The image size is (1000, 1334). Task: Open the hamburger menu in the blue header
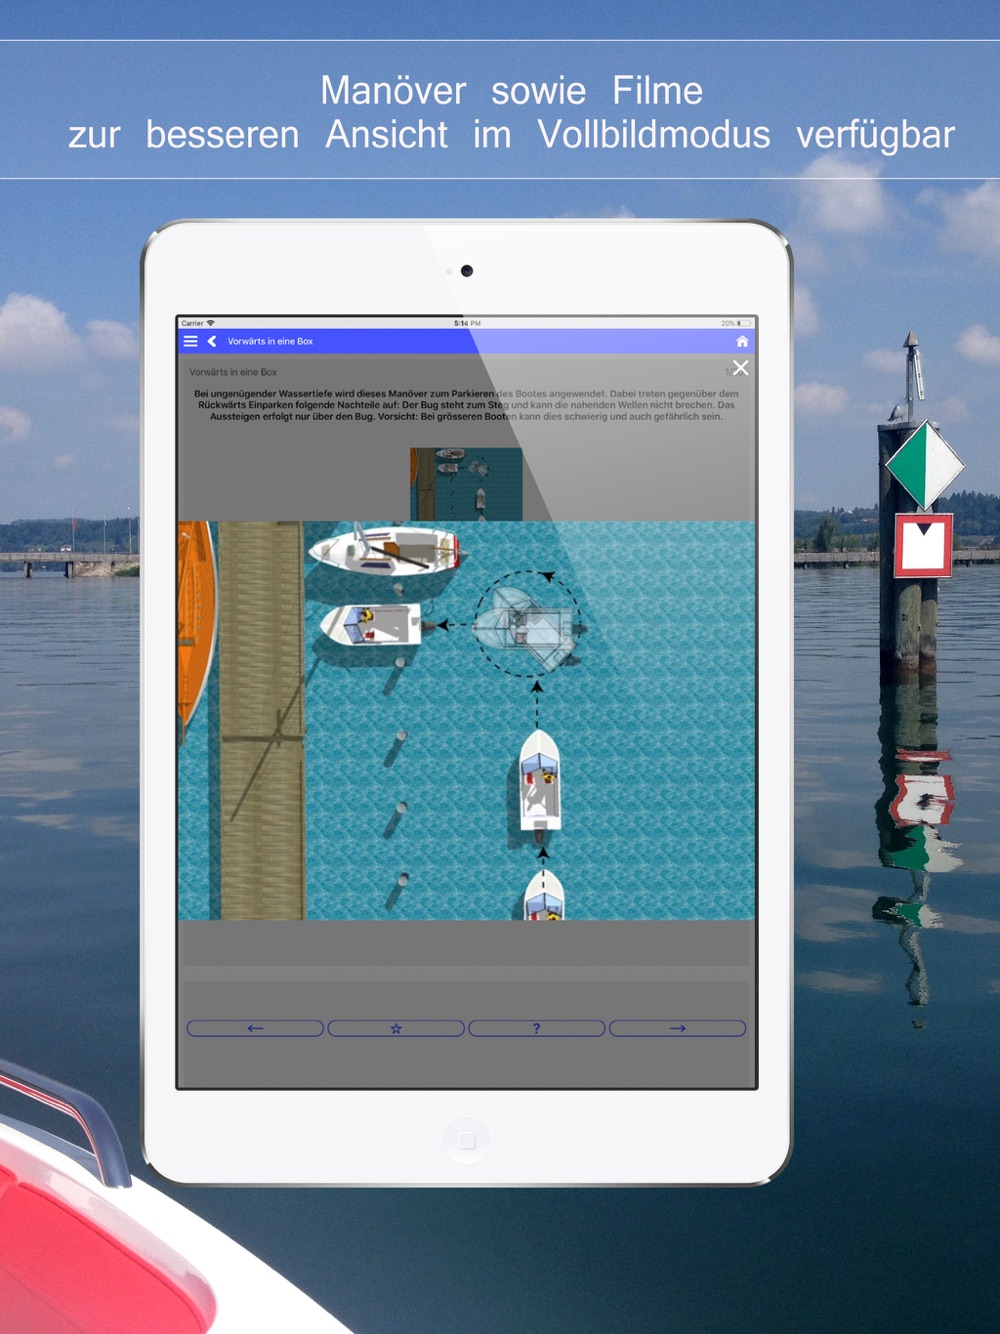(190, 341)
